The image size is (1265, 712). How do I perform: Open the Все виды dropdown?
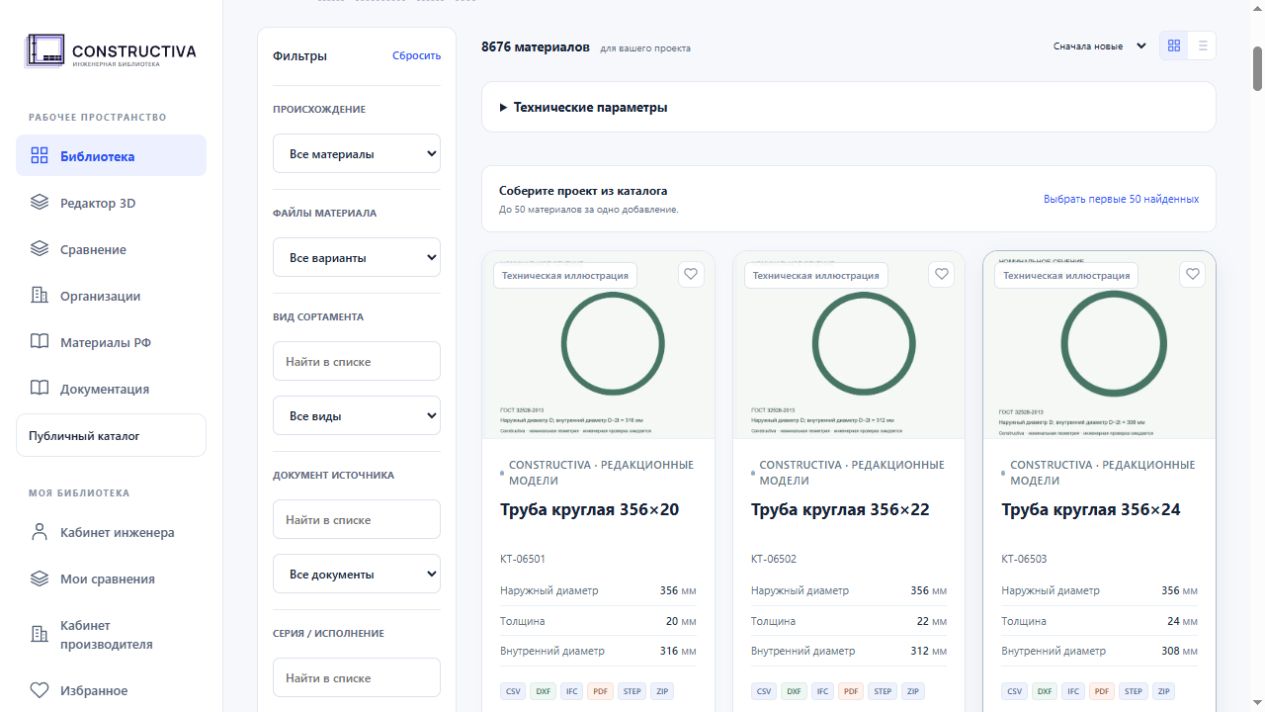click(357, 416)
